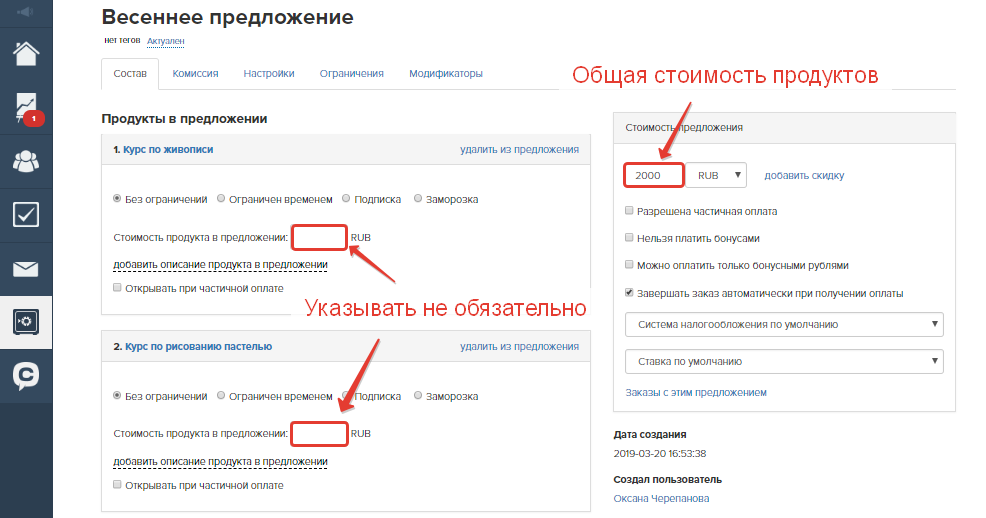The height and width of the screenshot is (518, 986).
Task: Select Без ограничений for Курс по живописи
Action: pos(117,199)
